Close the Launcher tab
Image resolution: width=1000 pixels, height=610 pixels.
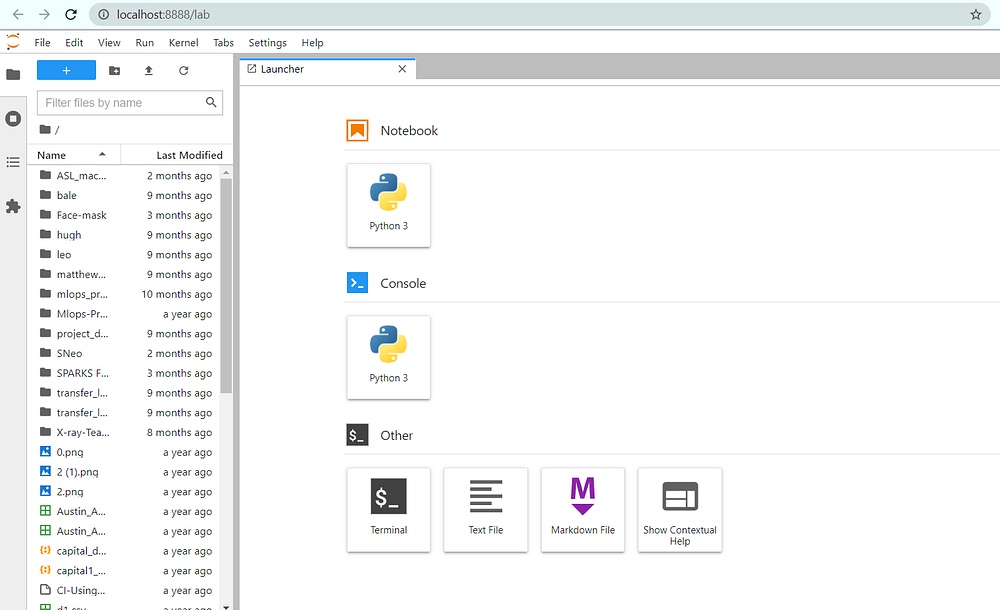tap(402, 69)
